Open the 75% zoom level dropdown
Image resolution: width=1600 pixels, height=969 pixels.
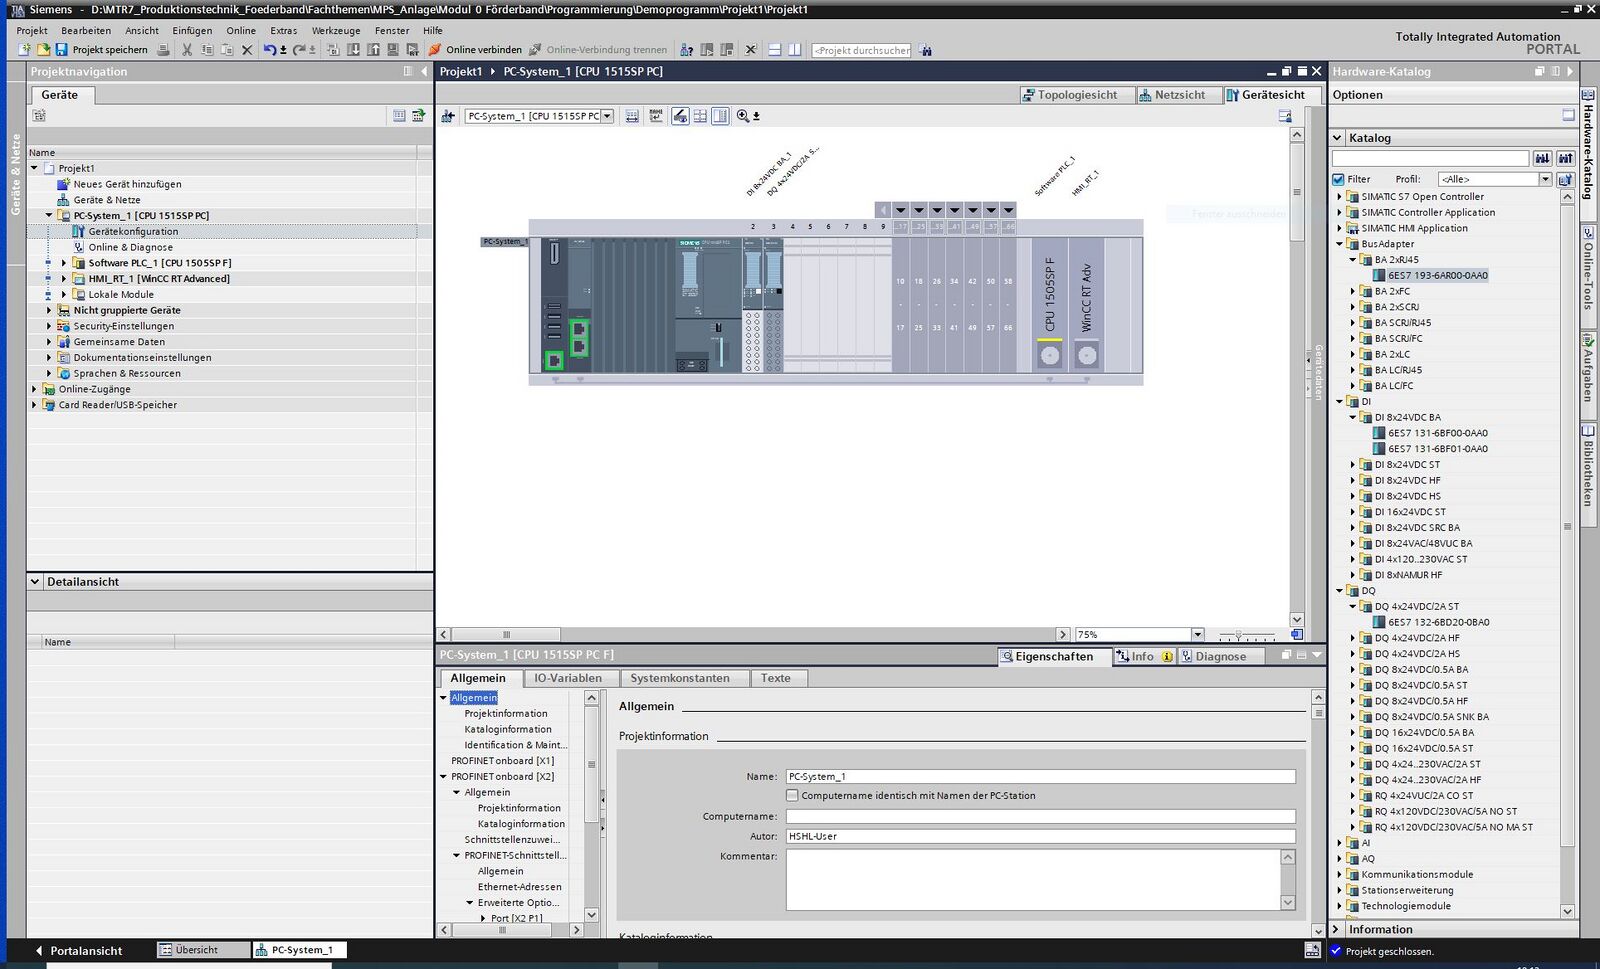tap(1197, 635)
